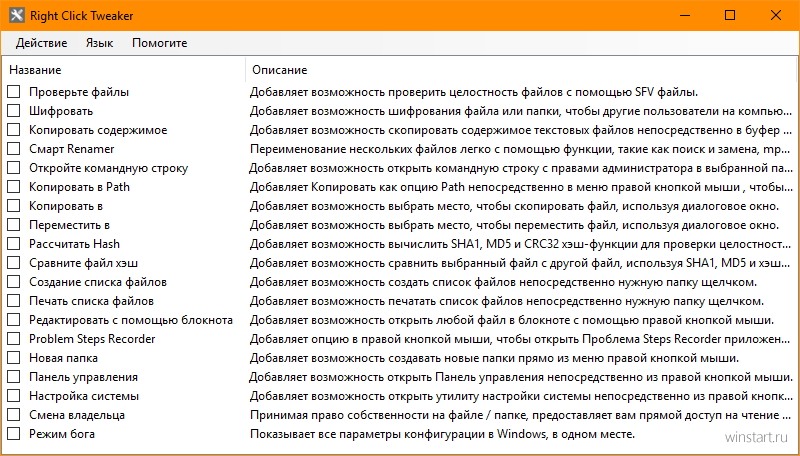The height and width of the screenshot is (456, 800).
Task: Tick the Problem Steps Recorder checkbox
Action: tap(14, 339)
